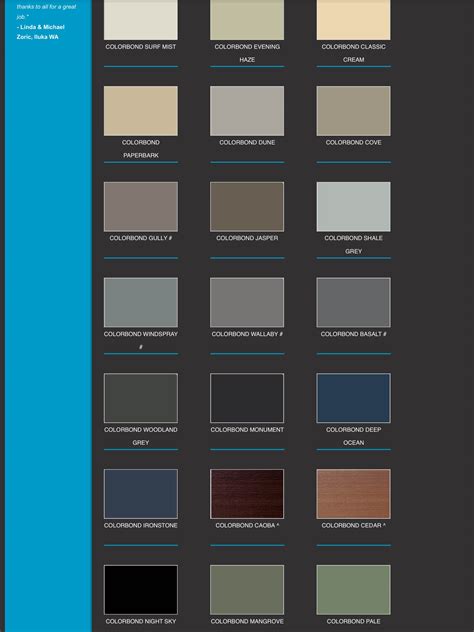Click the 'COLORBOND SURF MIST' label

141,47
